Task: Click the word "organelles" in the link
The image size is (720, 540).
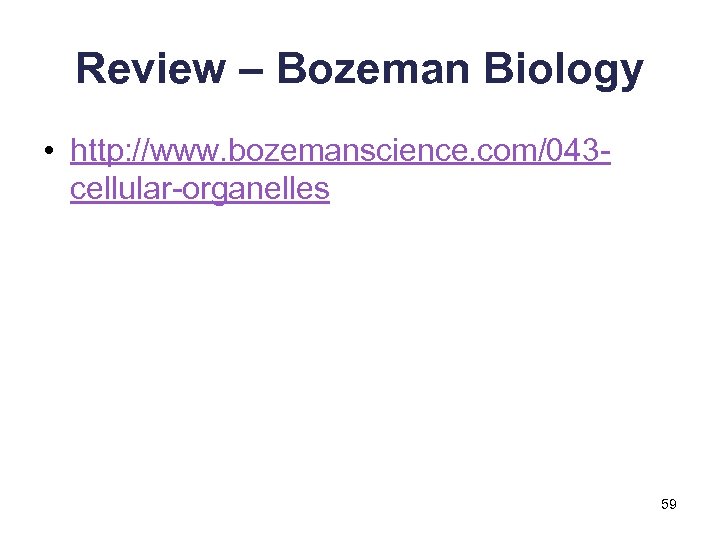Action: (254, 188)
